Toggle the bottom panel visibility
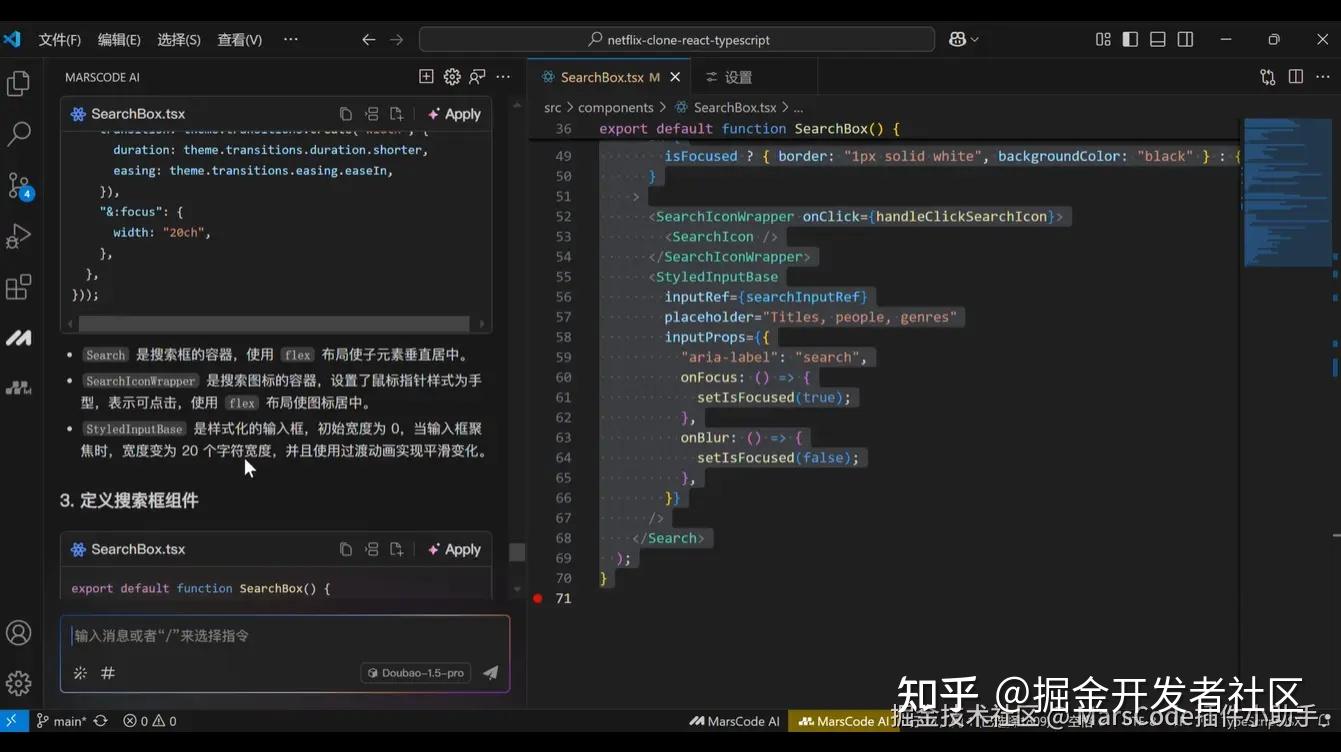The width and height of the screenshot is (1341, 752). coord(1158,39)
